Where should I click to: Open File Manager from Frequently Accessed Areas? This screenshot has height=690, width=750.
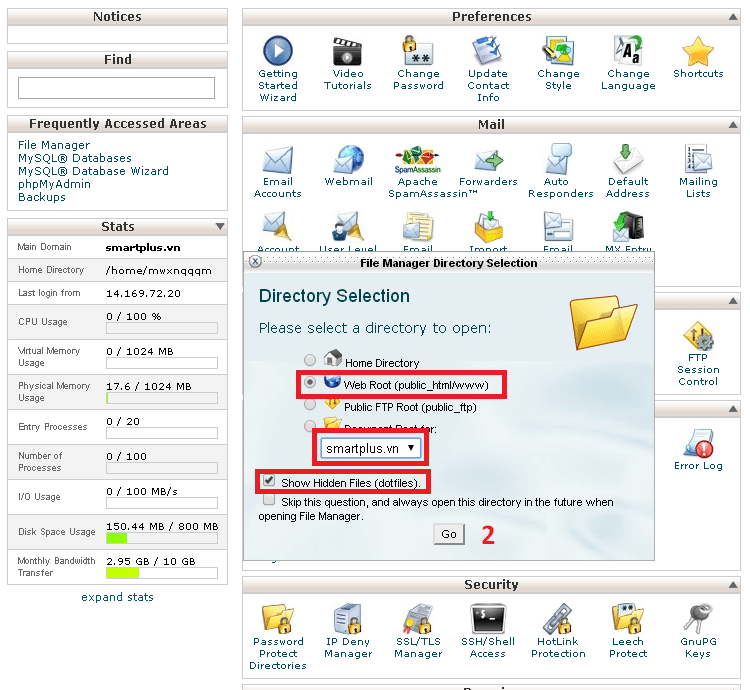[x=54, y=145]
